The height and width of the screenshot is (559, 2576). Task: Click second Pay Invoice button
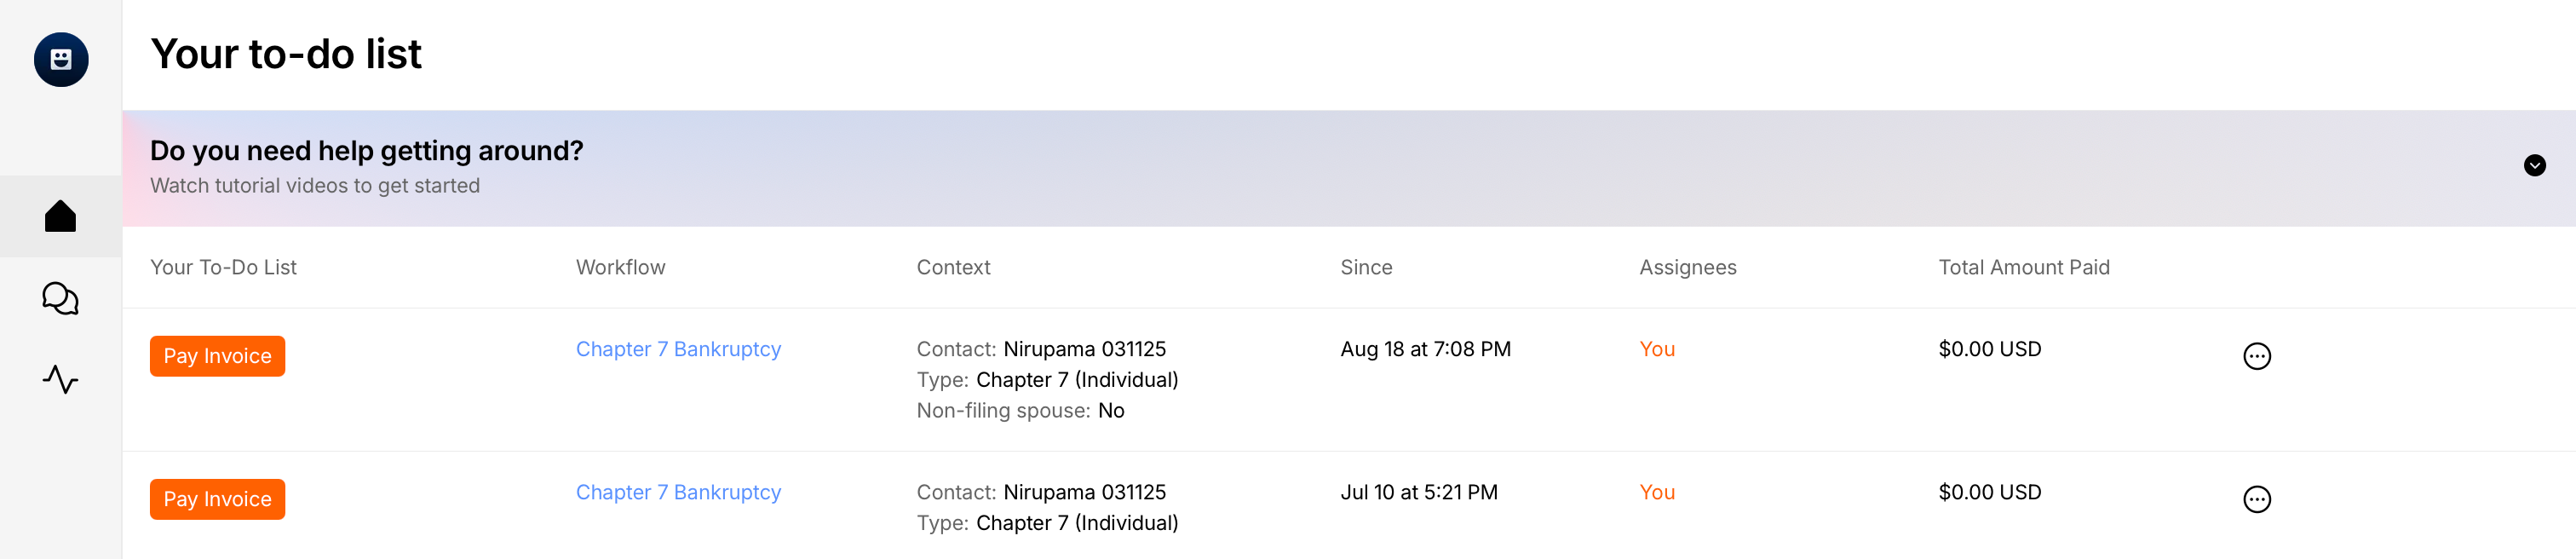point(217,499)
